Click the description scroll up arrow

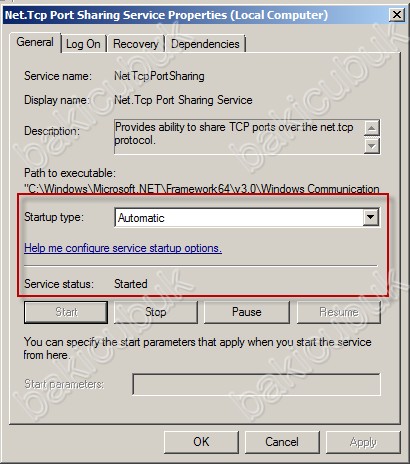click(x=372, y=128)
